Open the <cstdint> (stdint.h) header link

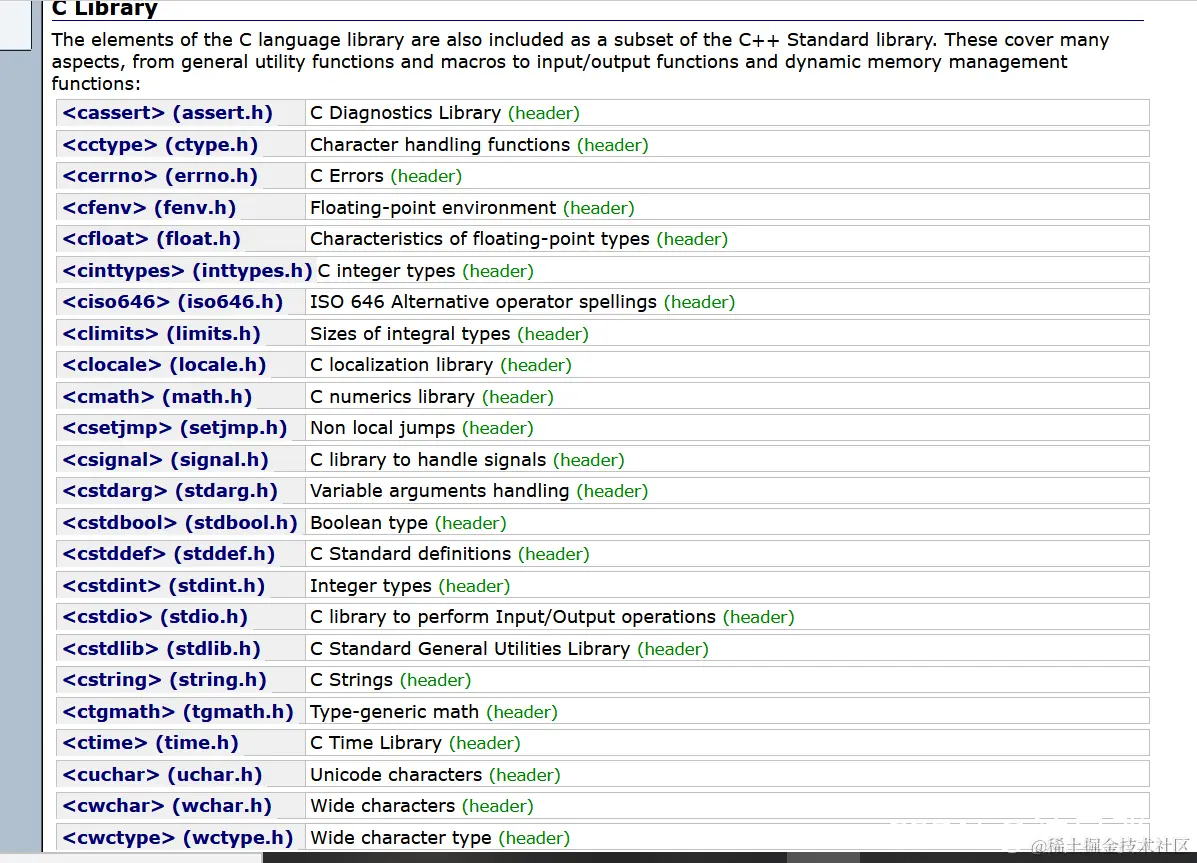pos(163,586)
